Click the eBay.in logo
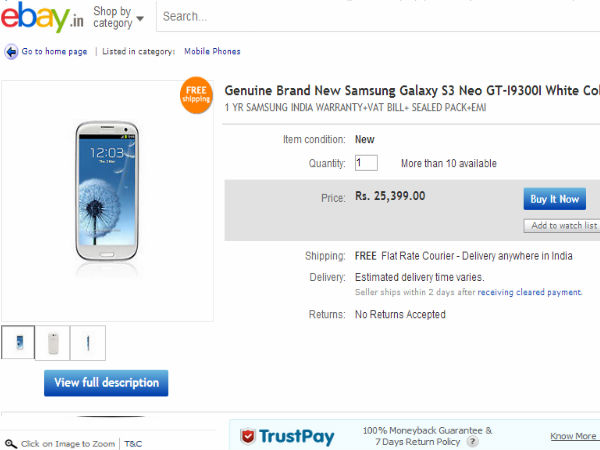 pos(42,18)
